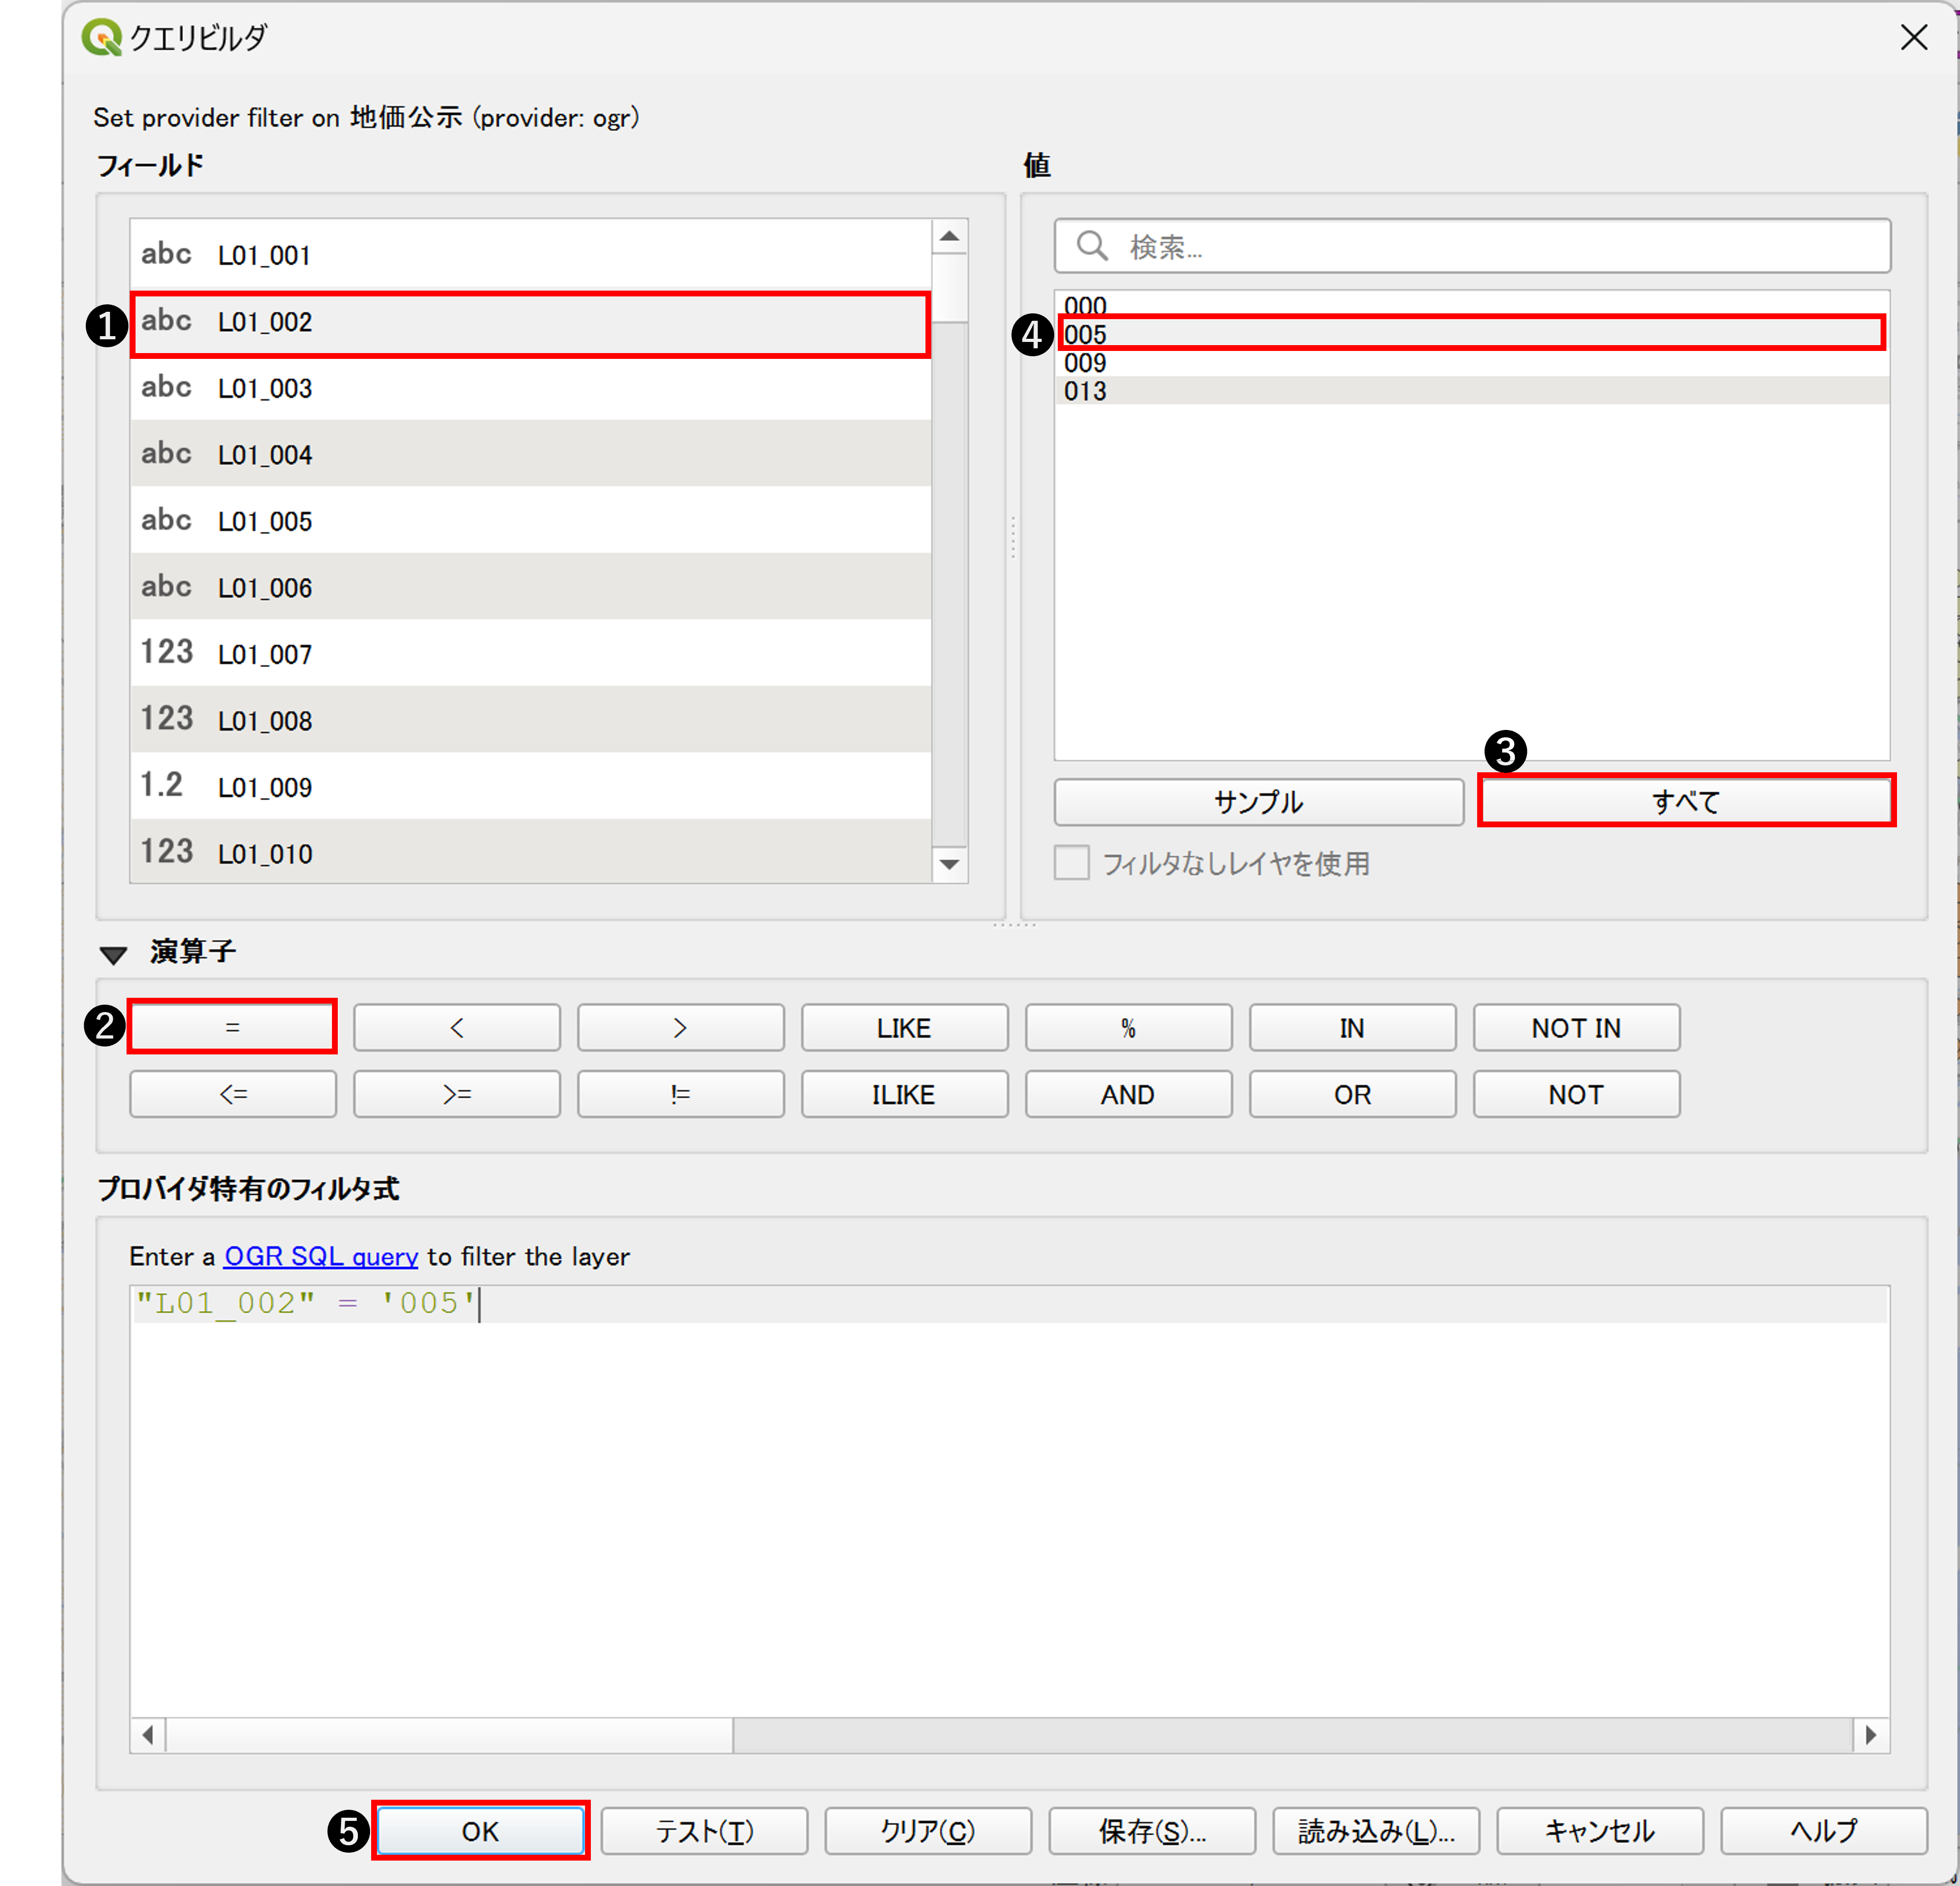Viewport: 1960px width, 1886px height.
Task: Select the L01_005 field row
Action: 530,520
